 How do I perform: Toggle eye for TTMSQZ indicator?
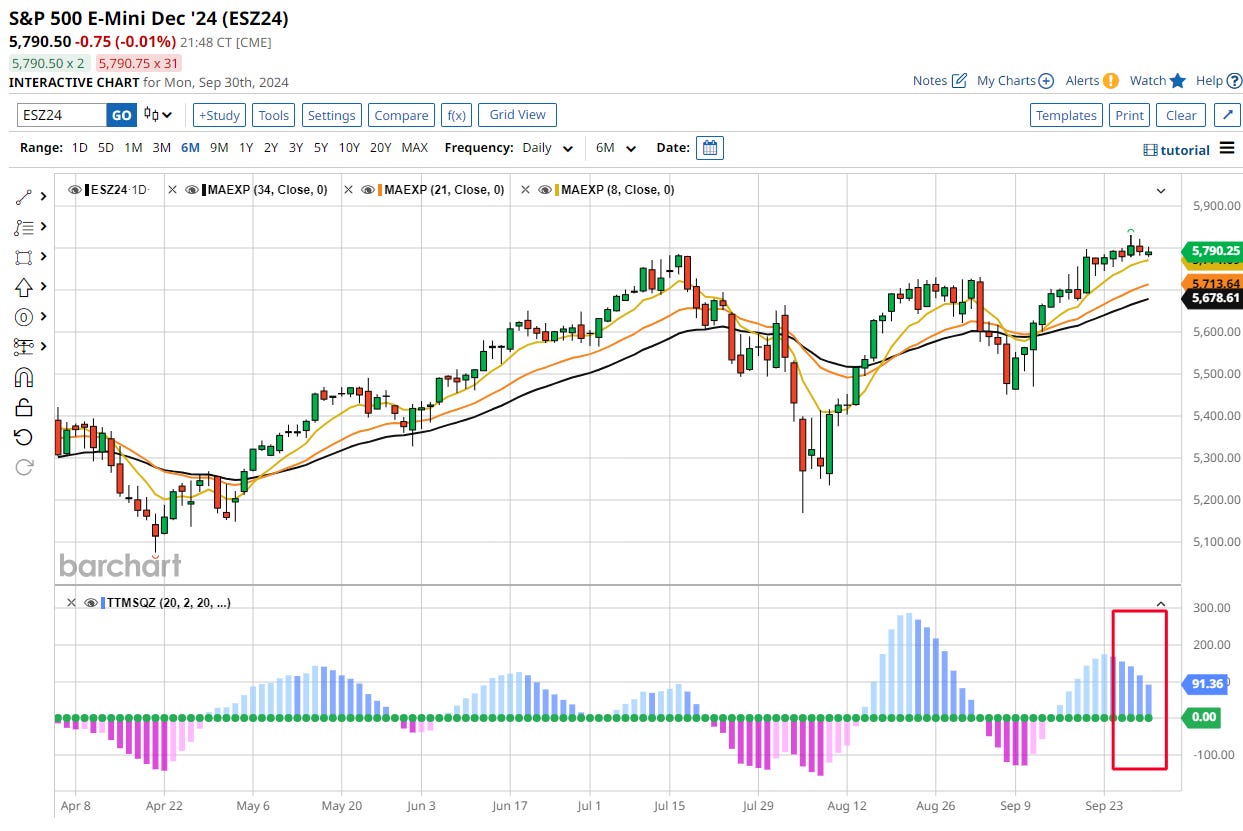click(x=90, y=603)
